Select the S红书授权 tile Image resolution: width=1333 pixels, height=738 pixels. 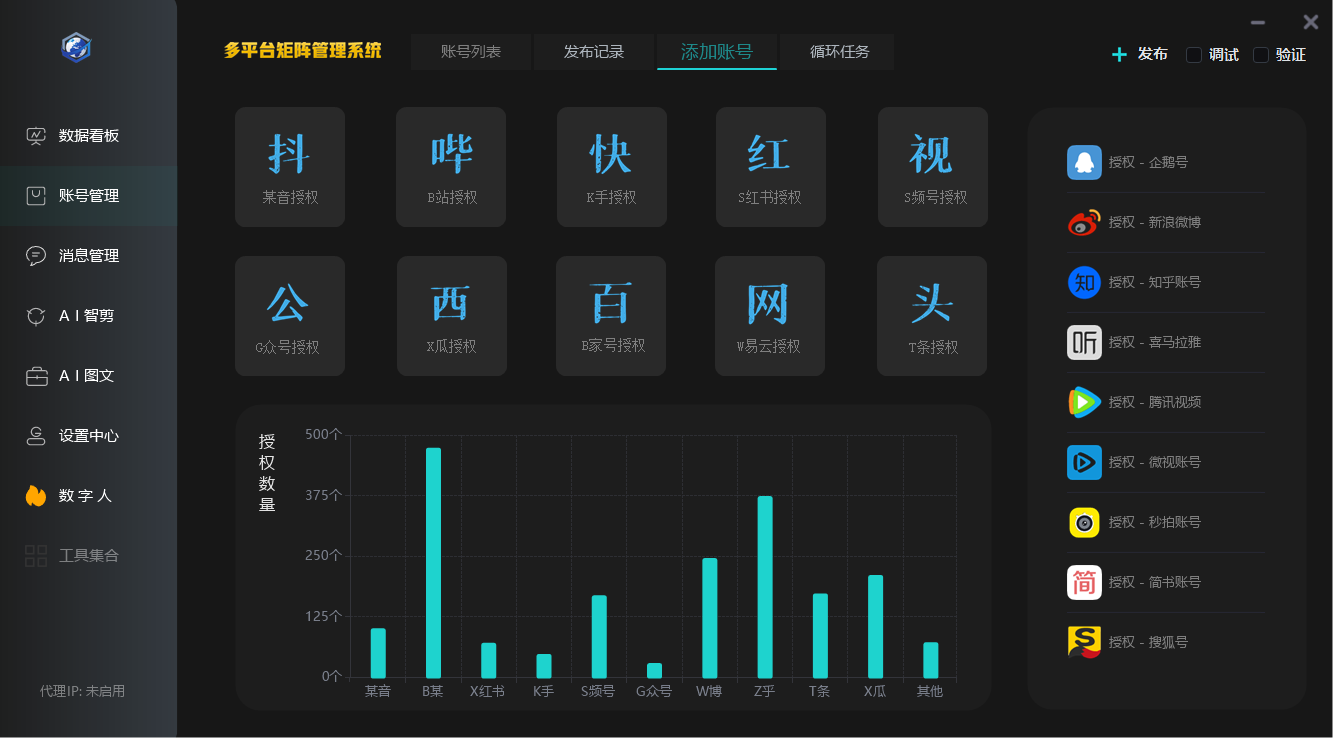pos(770,167)
